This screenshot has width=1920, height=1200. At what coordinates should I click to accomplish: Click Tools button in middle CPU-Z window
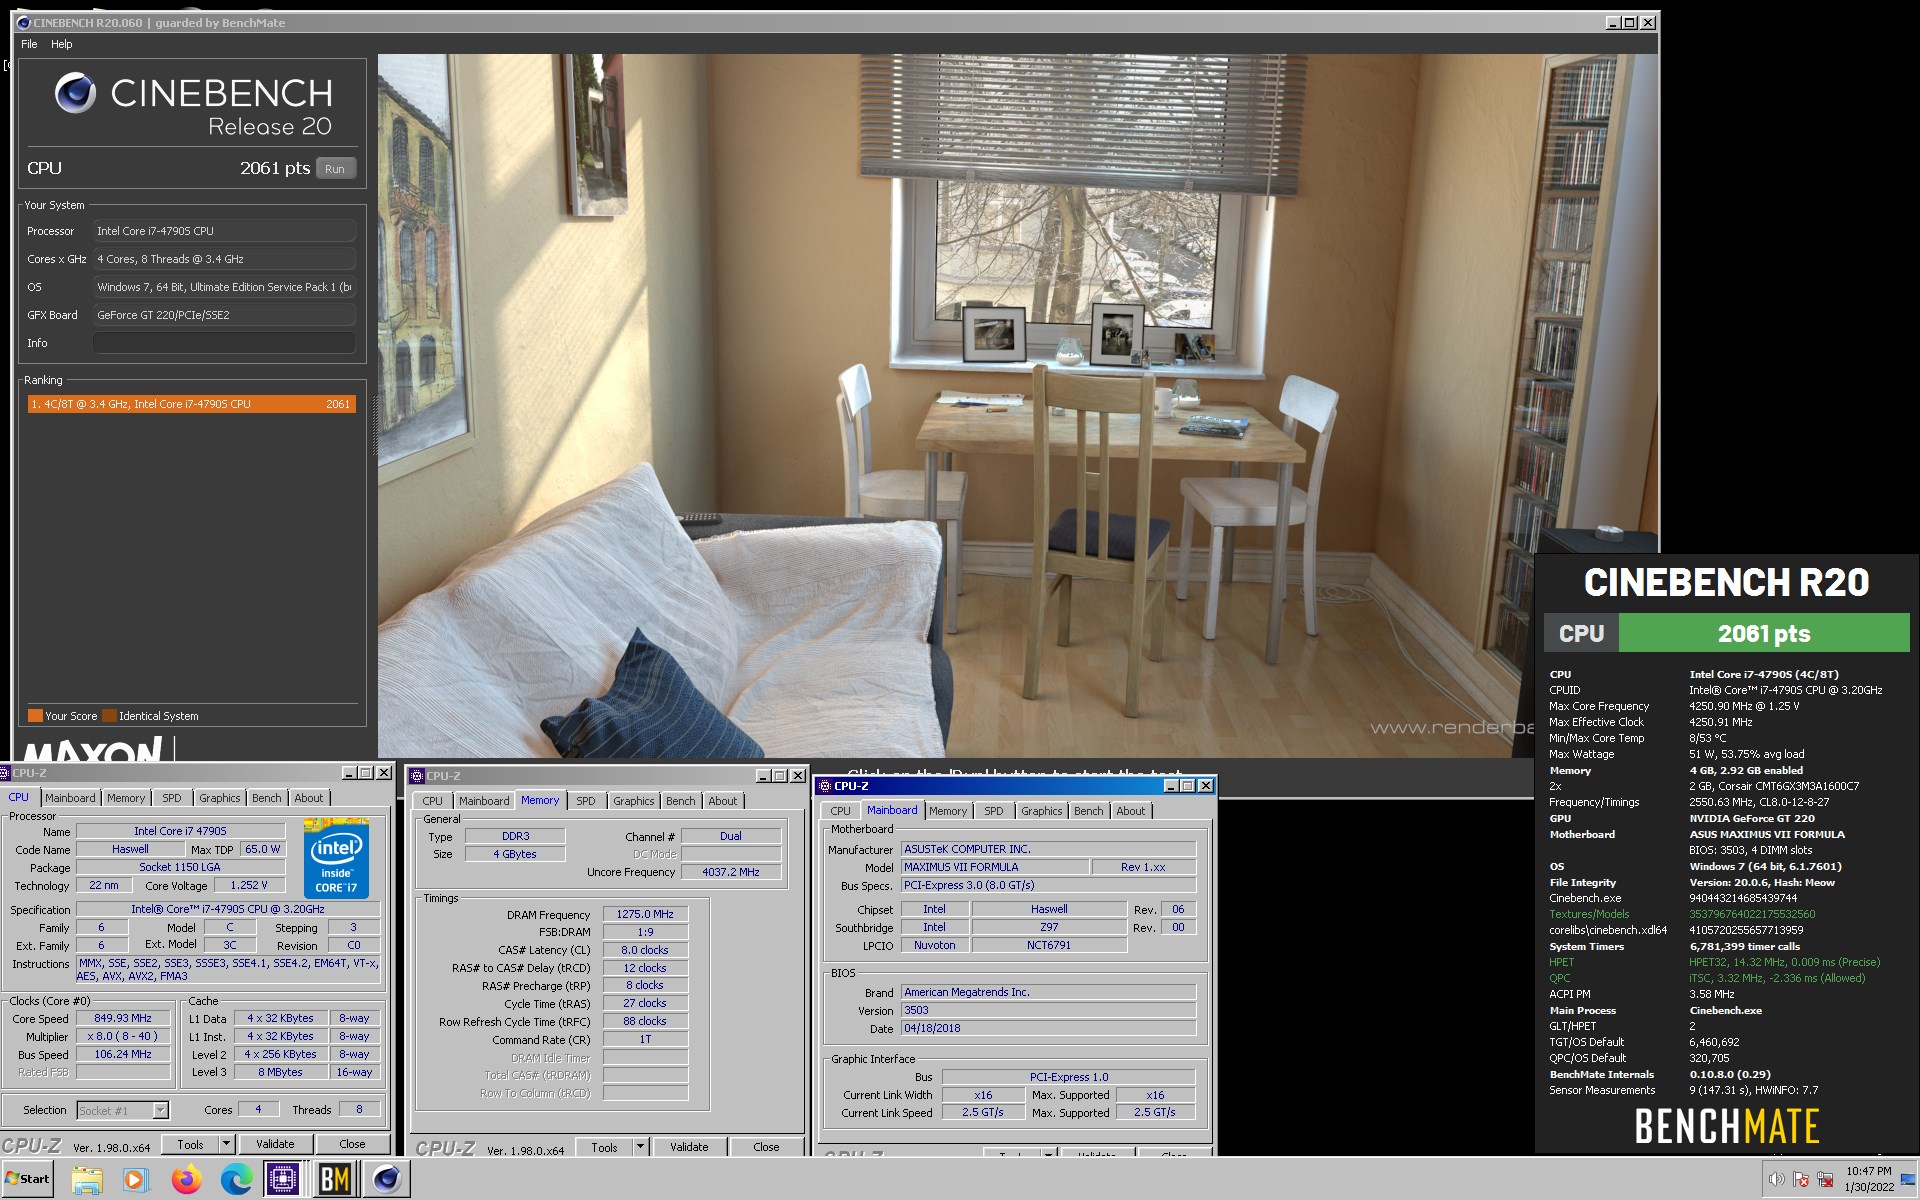[x=604, y=1147]
